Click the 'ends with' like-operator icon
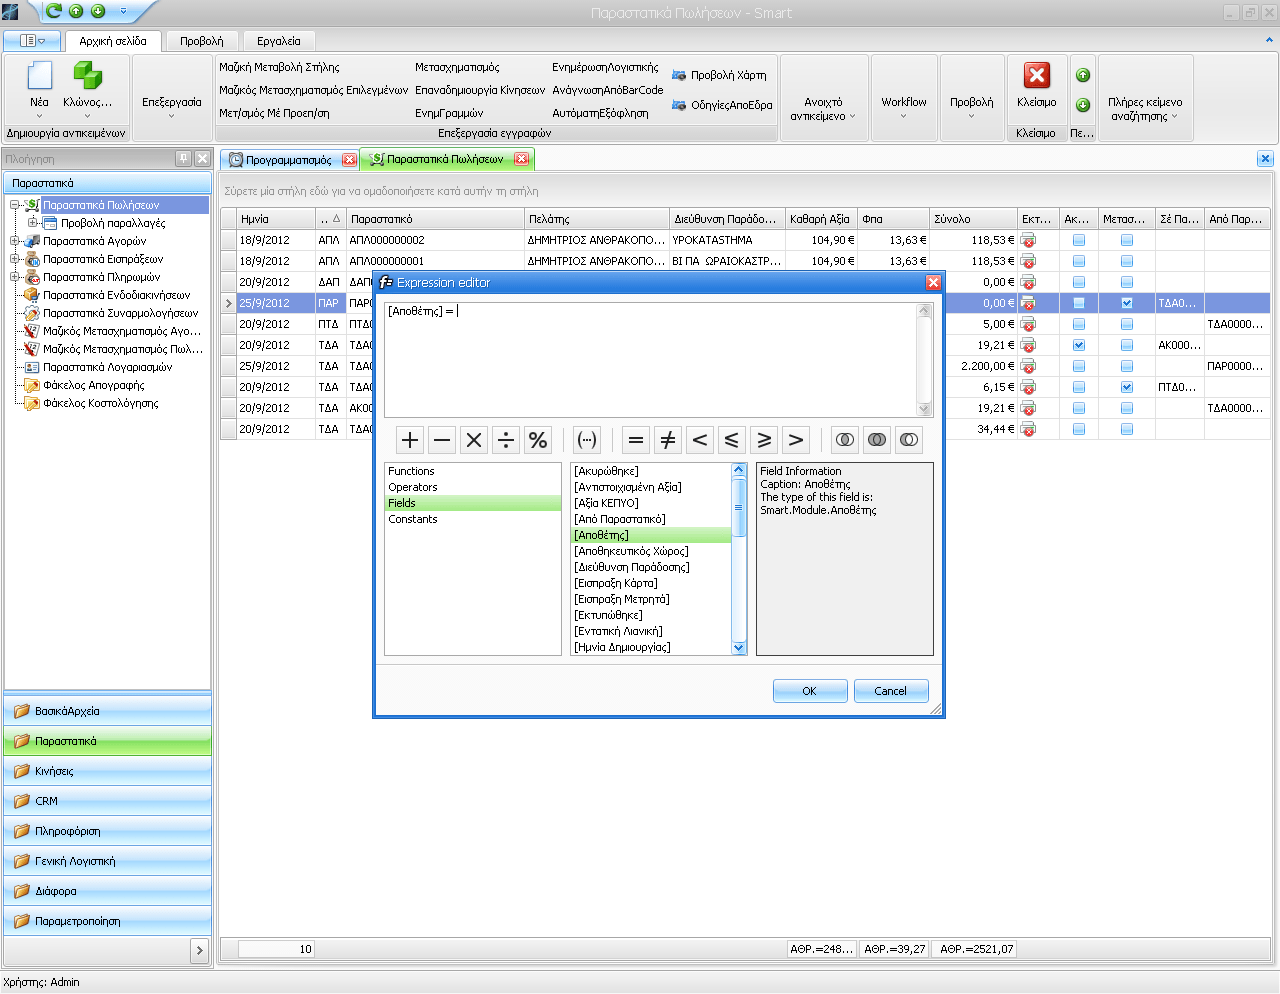1280x994 pixels. (909, 439)
